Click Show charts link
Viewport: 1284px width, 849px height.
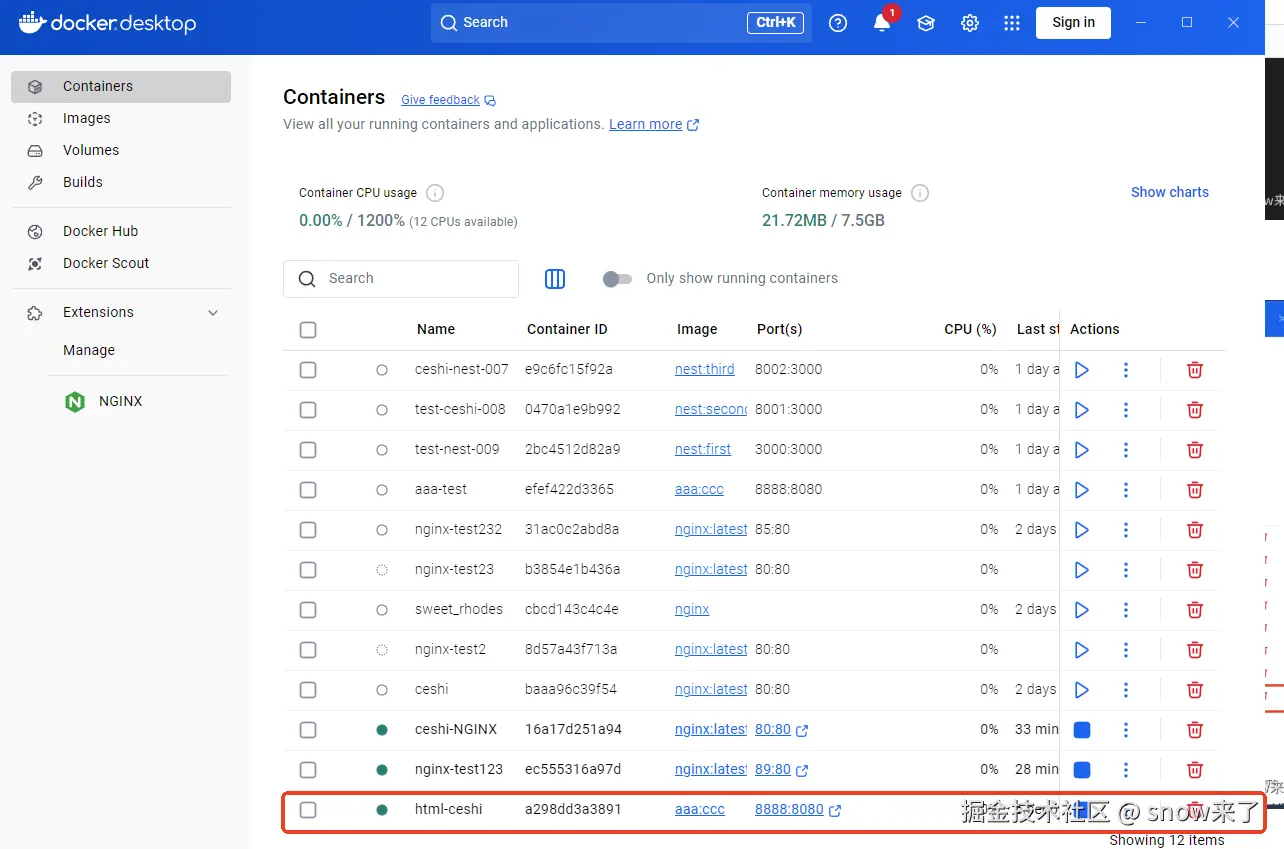[1169, 192]
